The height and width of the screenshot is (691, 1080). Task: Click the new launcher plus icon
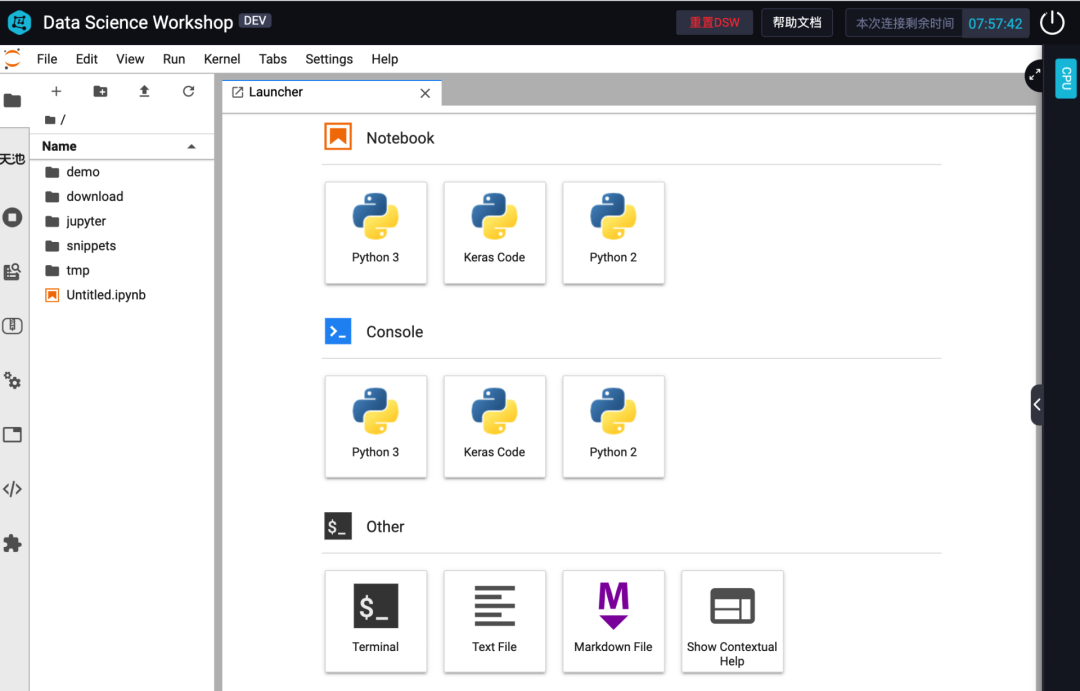click(x=56, y=91)
